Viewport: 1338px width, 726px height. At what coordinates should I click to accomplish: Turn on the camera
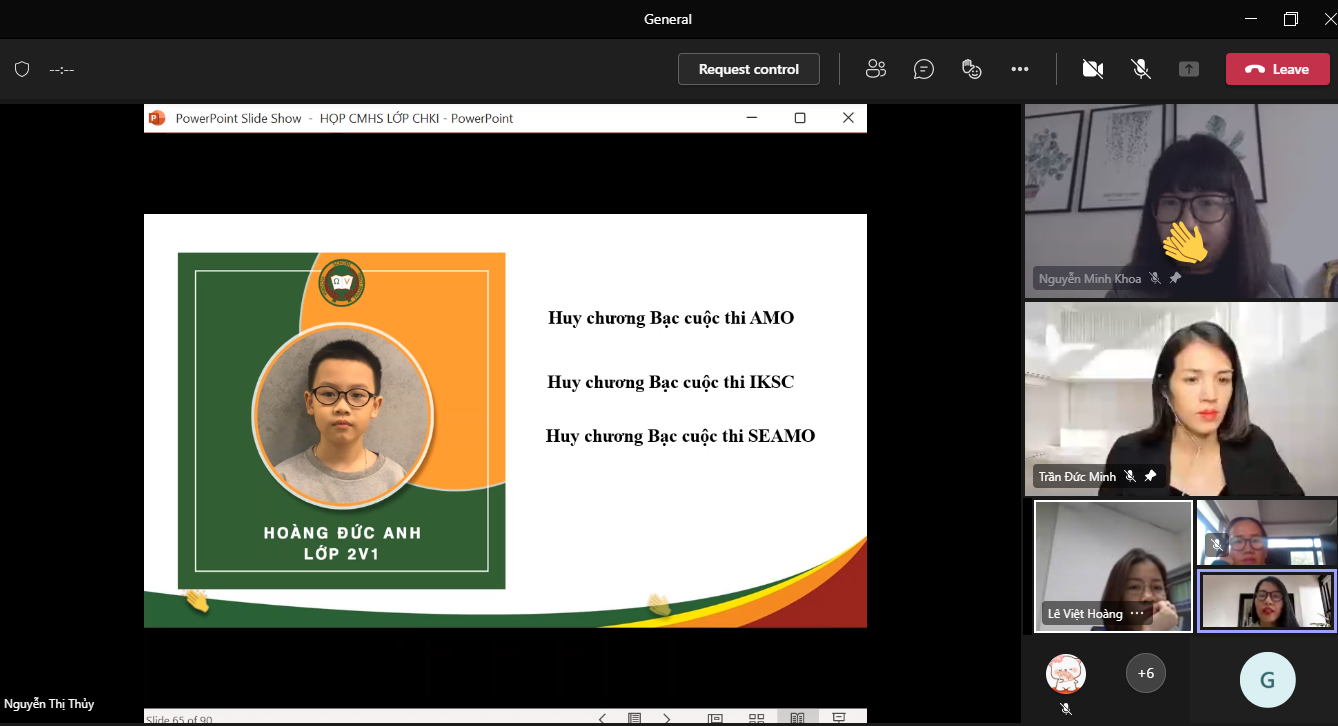[1092, 69]
